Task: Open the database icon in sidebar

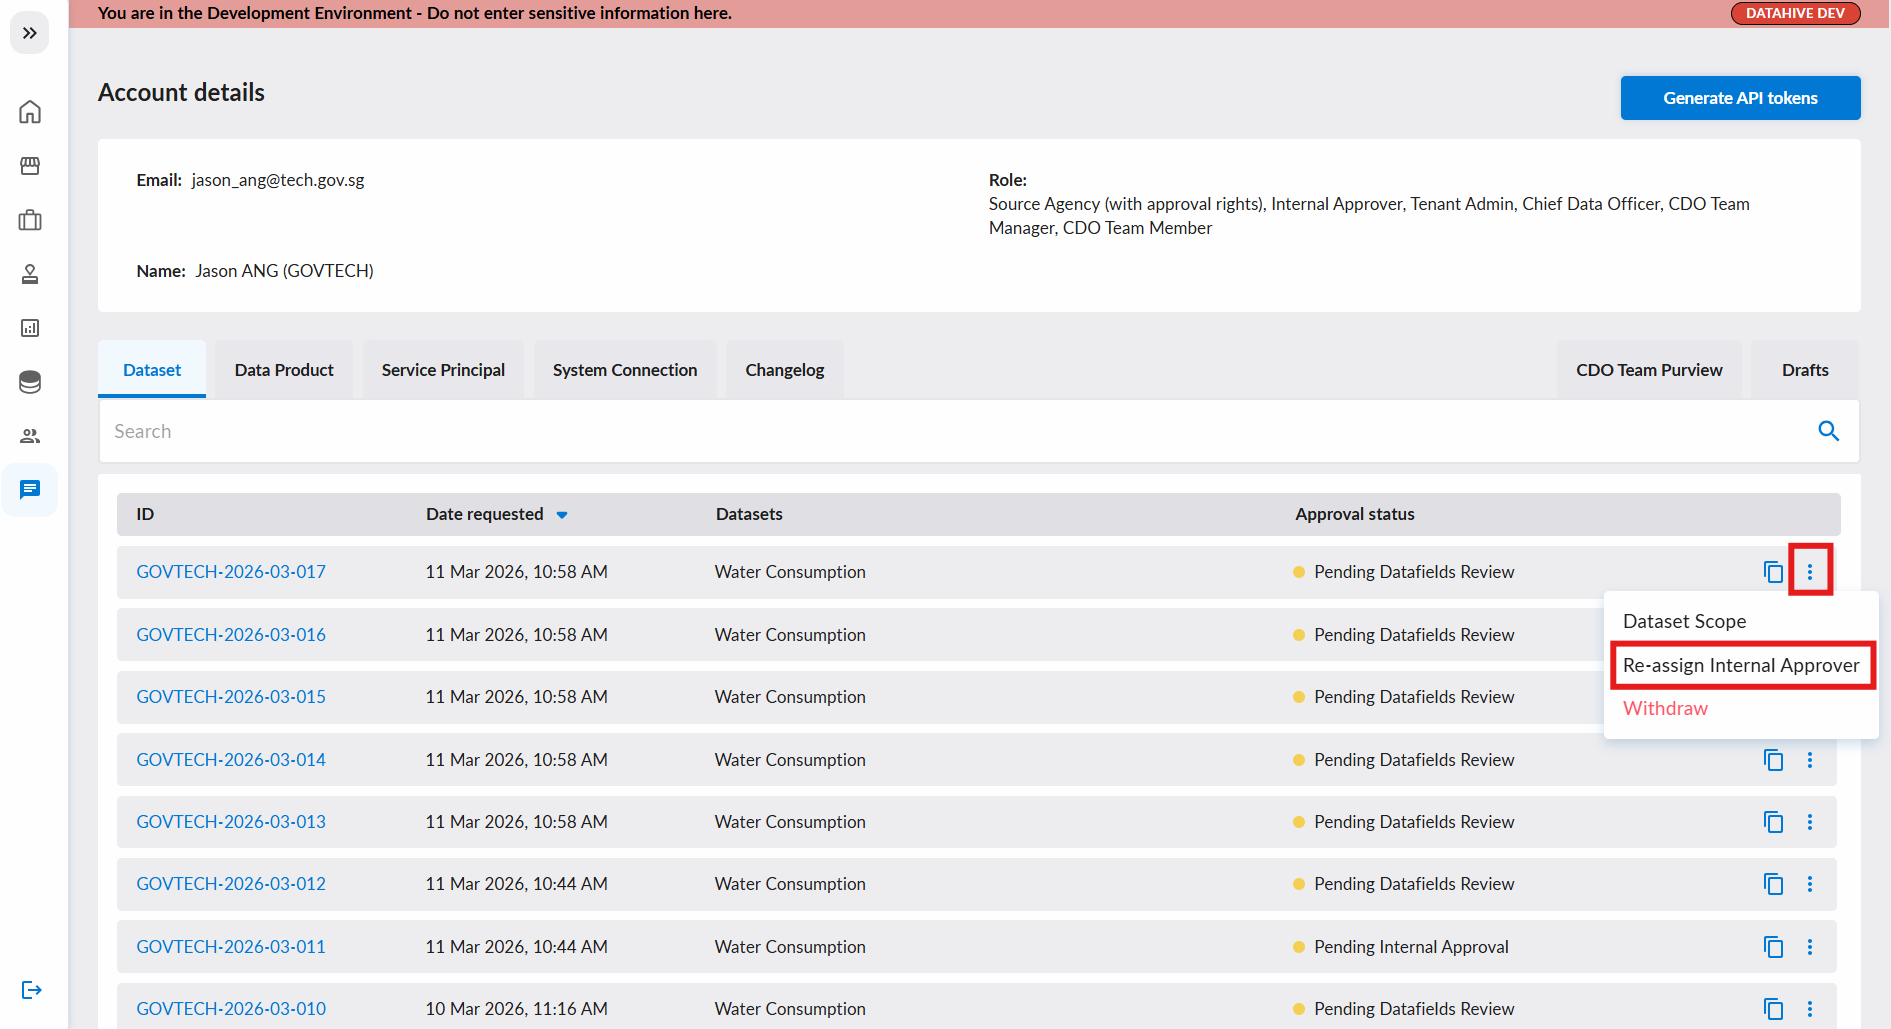Action: [30, 381]
